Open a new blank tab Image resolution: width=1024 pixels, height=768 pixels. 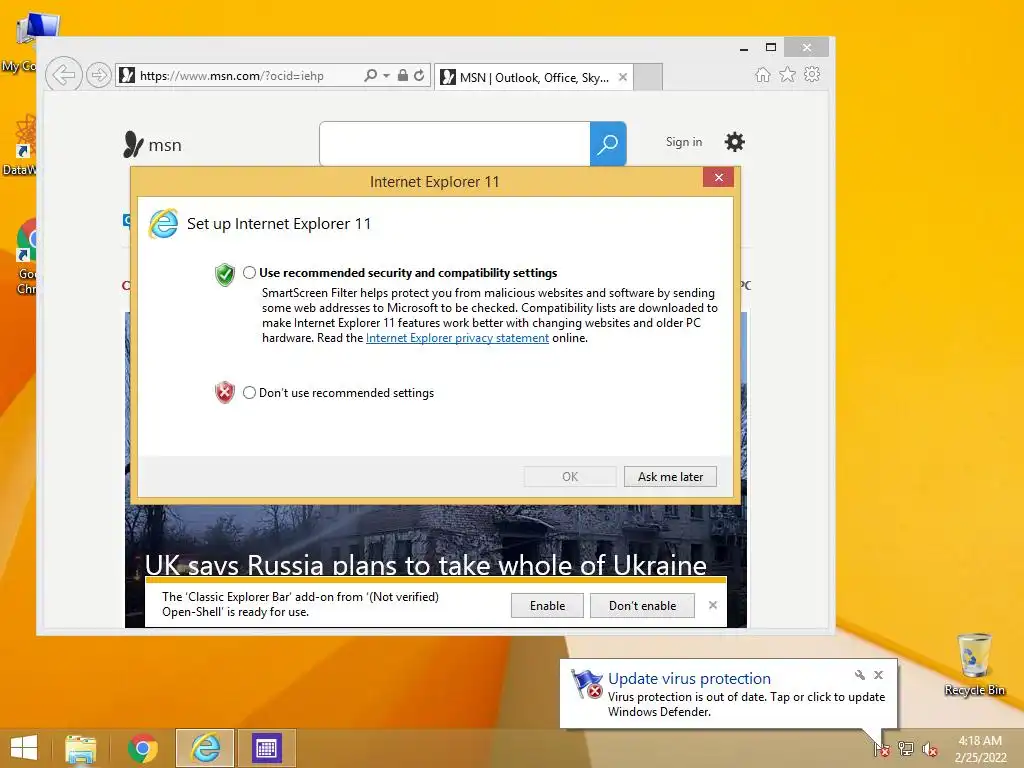coord(648,77)
